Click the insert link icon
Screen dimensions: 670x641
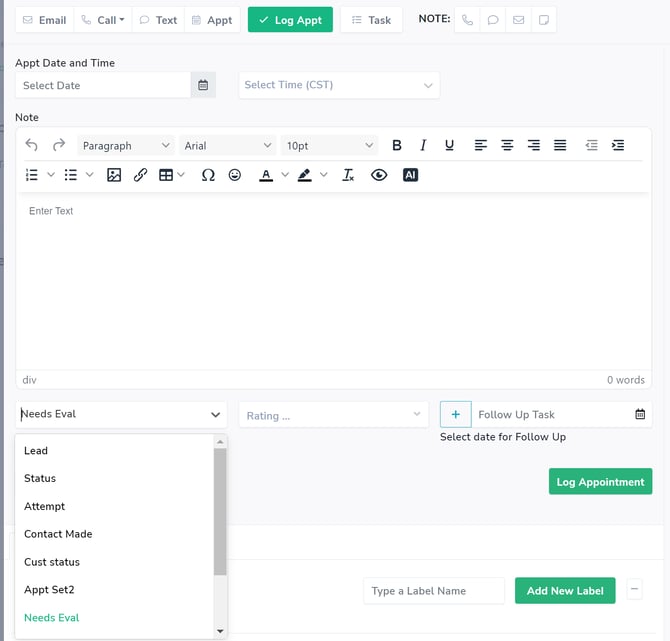pos(140,175)
